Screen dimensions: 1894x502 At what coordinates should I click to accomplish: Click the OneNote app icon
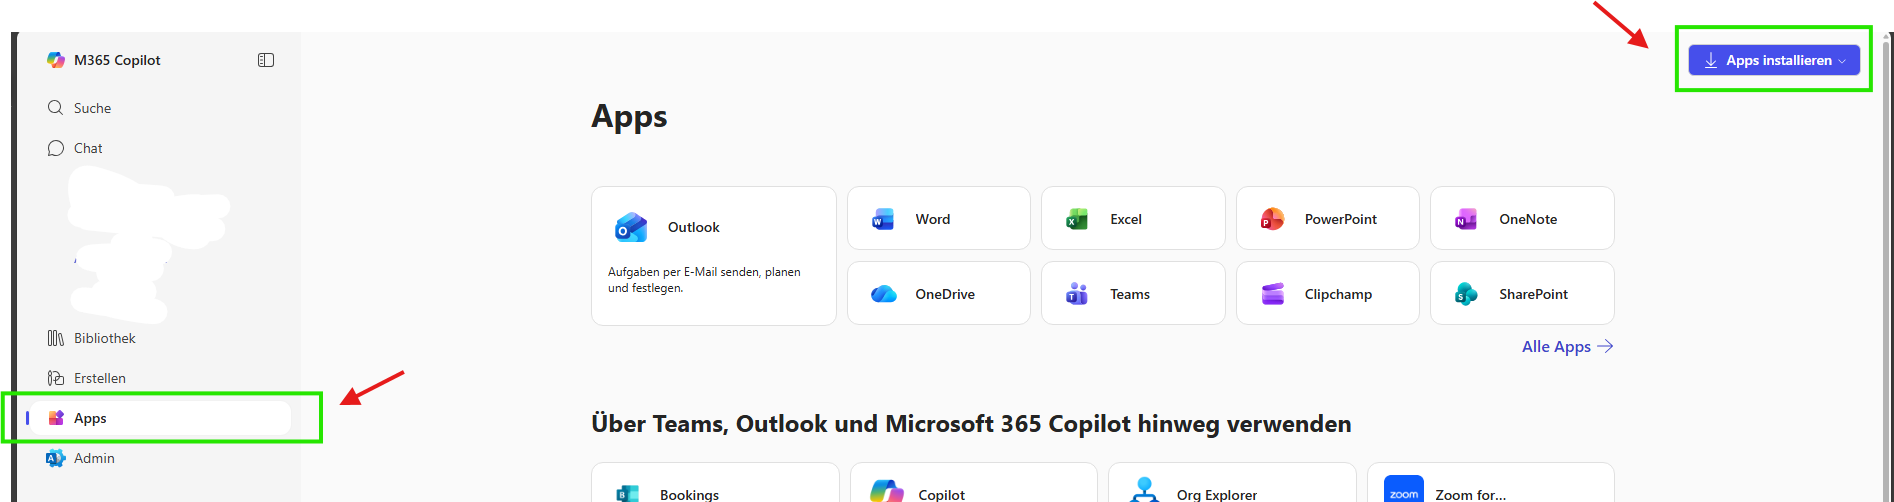pos(1466,219)
